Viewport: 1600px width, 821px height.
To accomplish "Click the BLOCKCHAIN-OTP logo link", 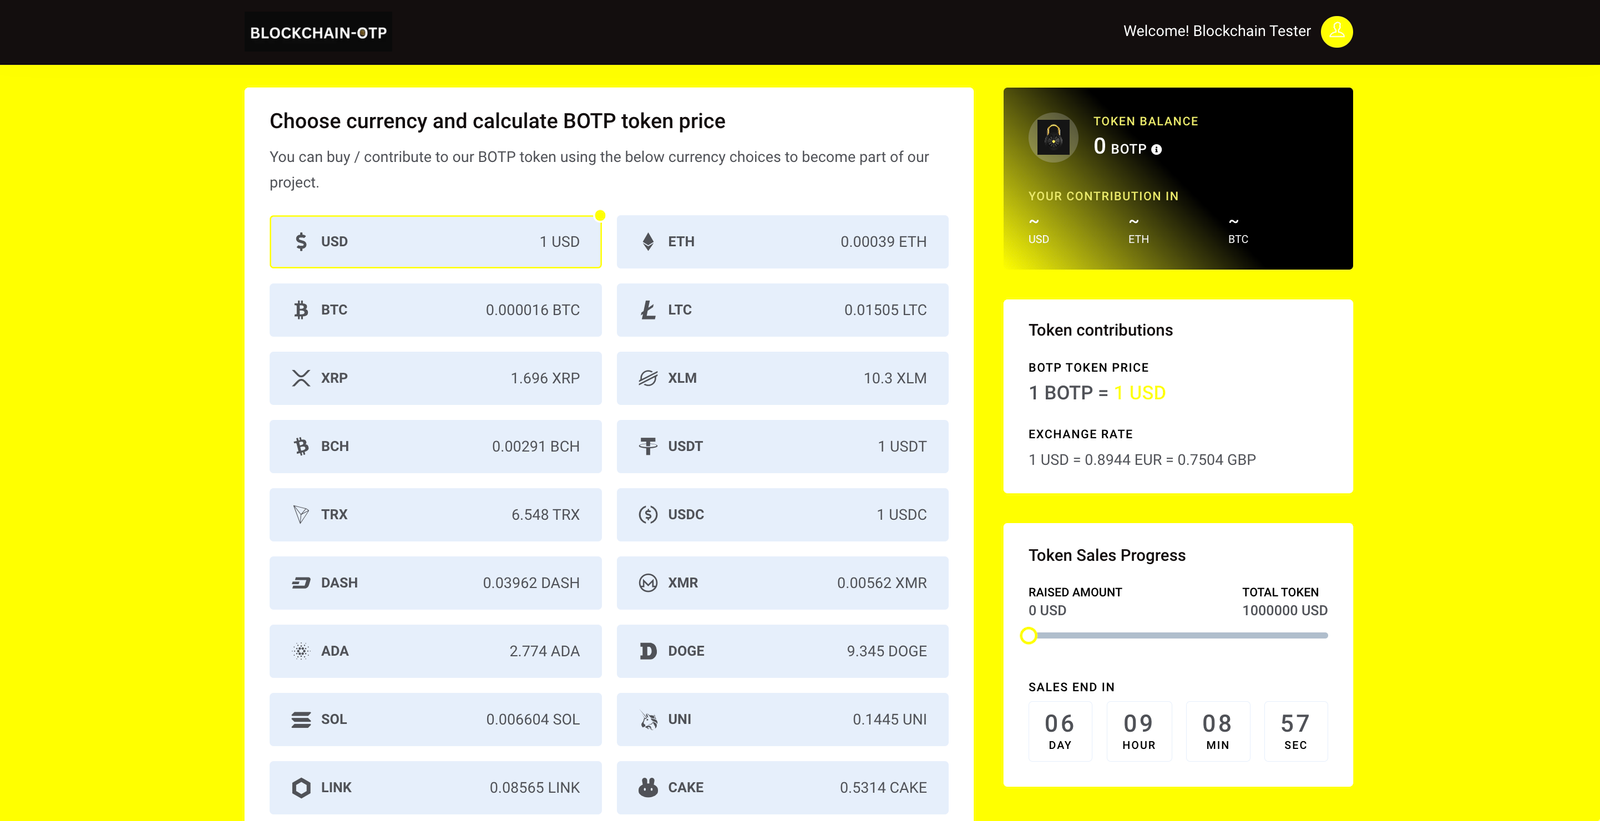I will 318,33.
